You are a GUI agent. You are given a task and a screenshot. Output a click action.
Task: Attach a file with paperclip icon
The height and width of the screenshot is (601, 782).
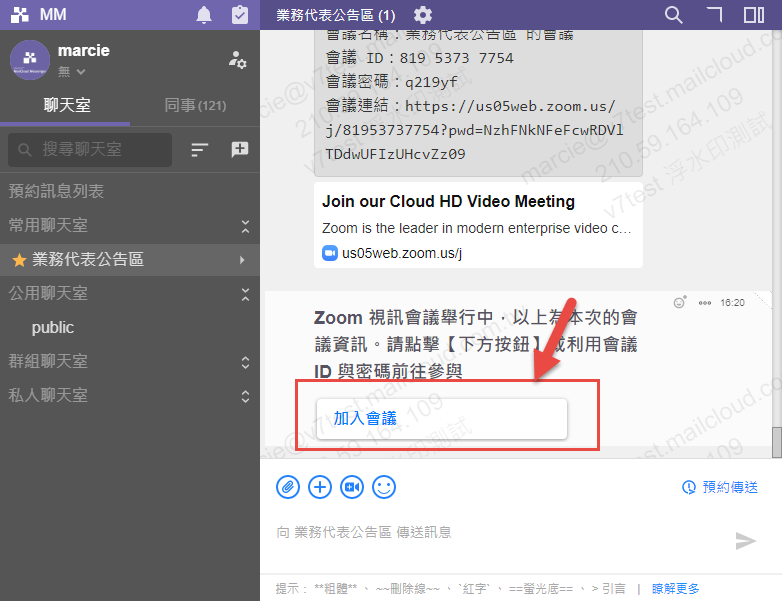[288, 487]
